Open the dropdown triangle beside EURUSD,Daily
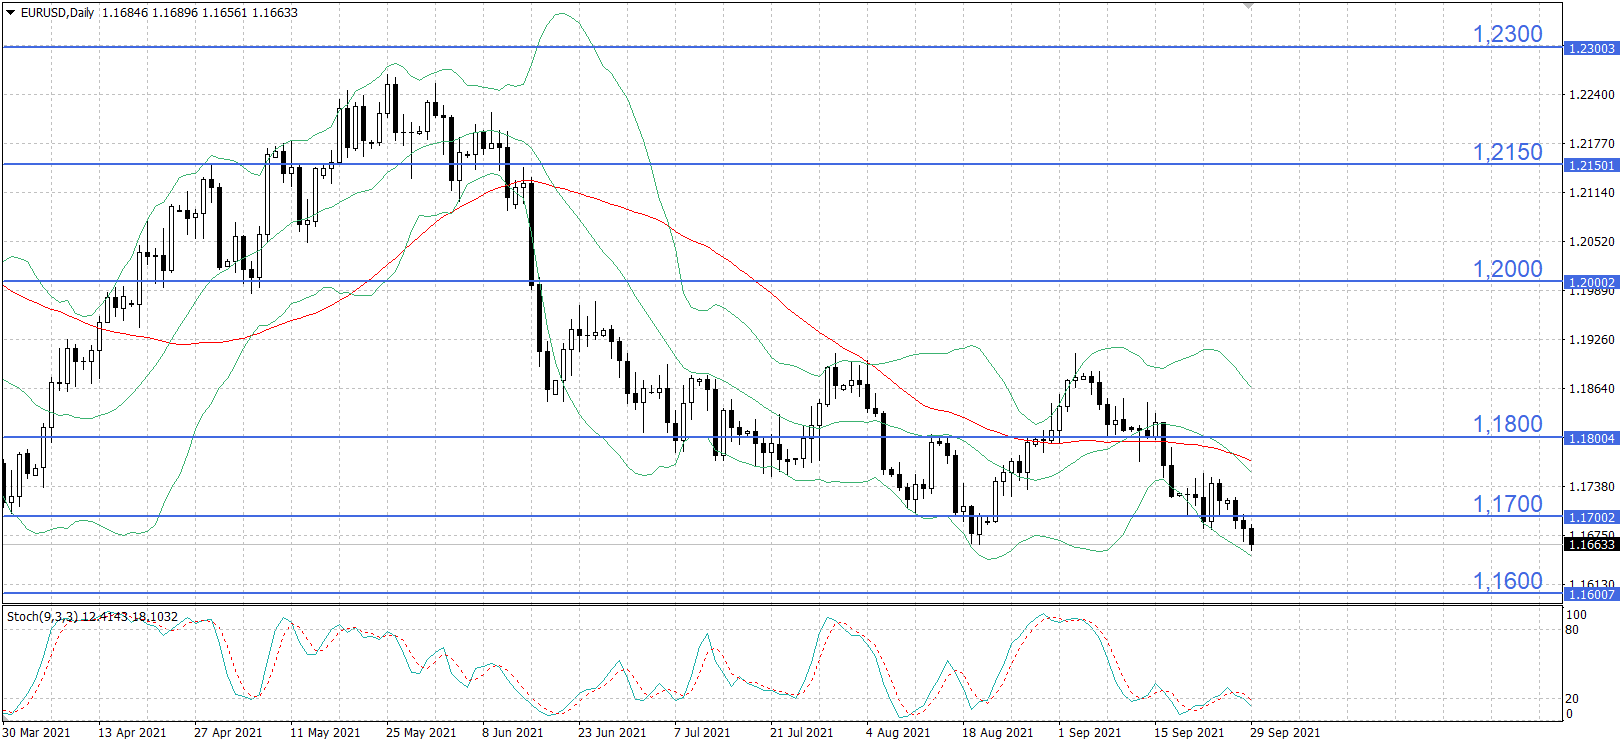This screenshot has height=742, width=1622. 11,13
